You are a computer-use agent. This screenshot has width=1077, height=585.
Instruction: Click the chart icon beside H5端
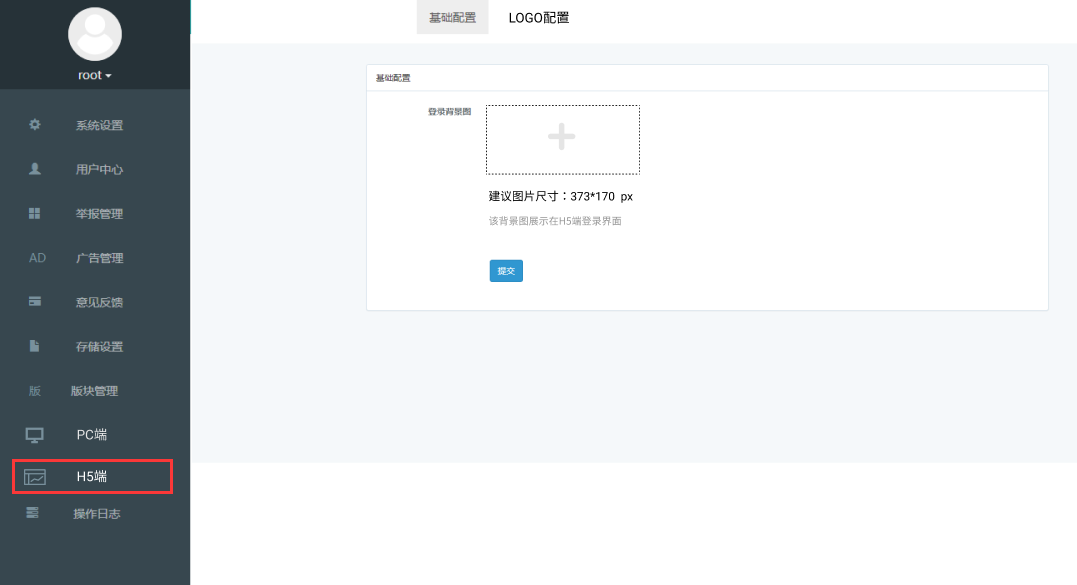coord(34,477)
